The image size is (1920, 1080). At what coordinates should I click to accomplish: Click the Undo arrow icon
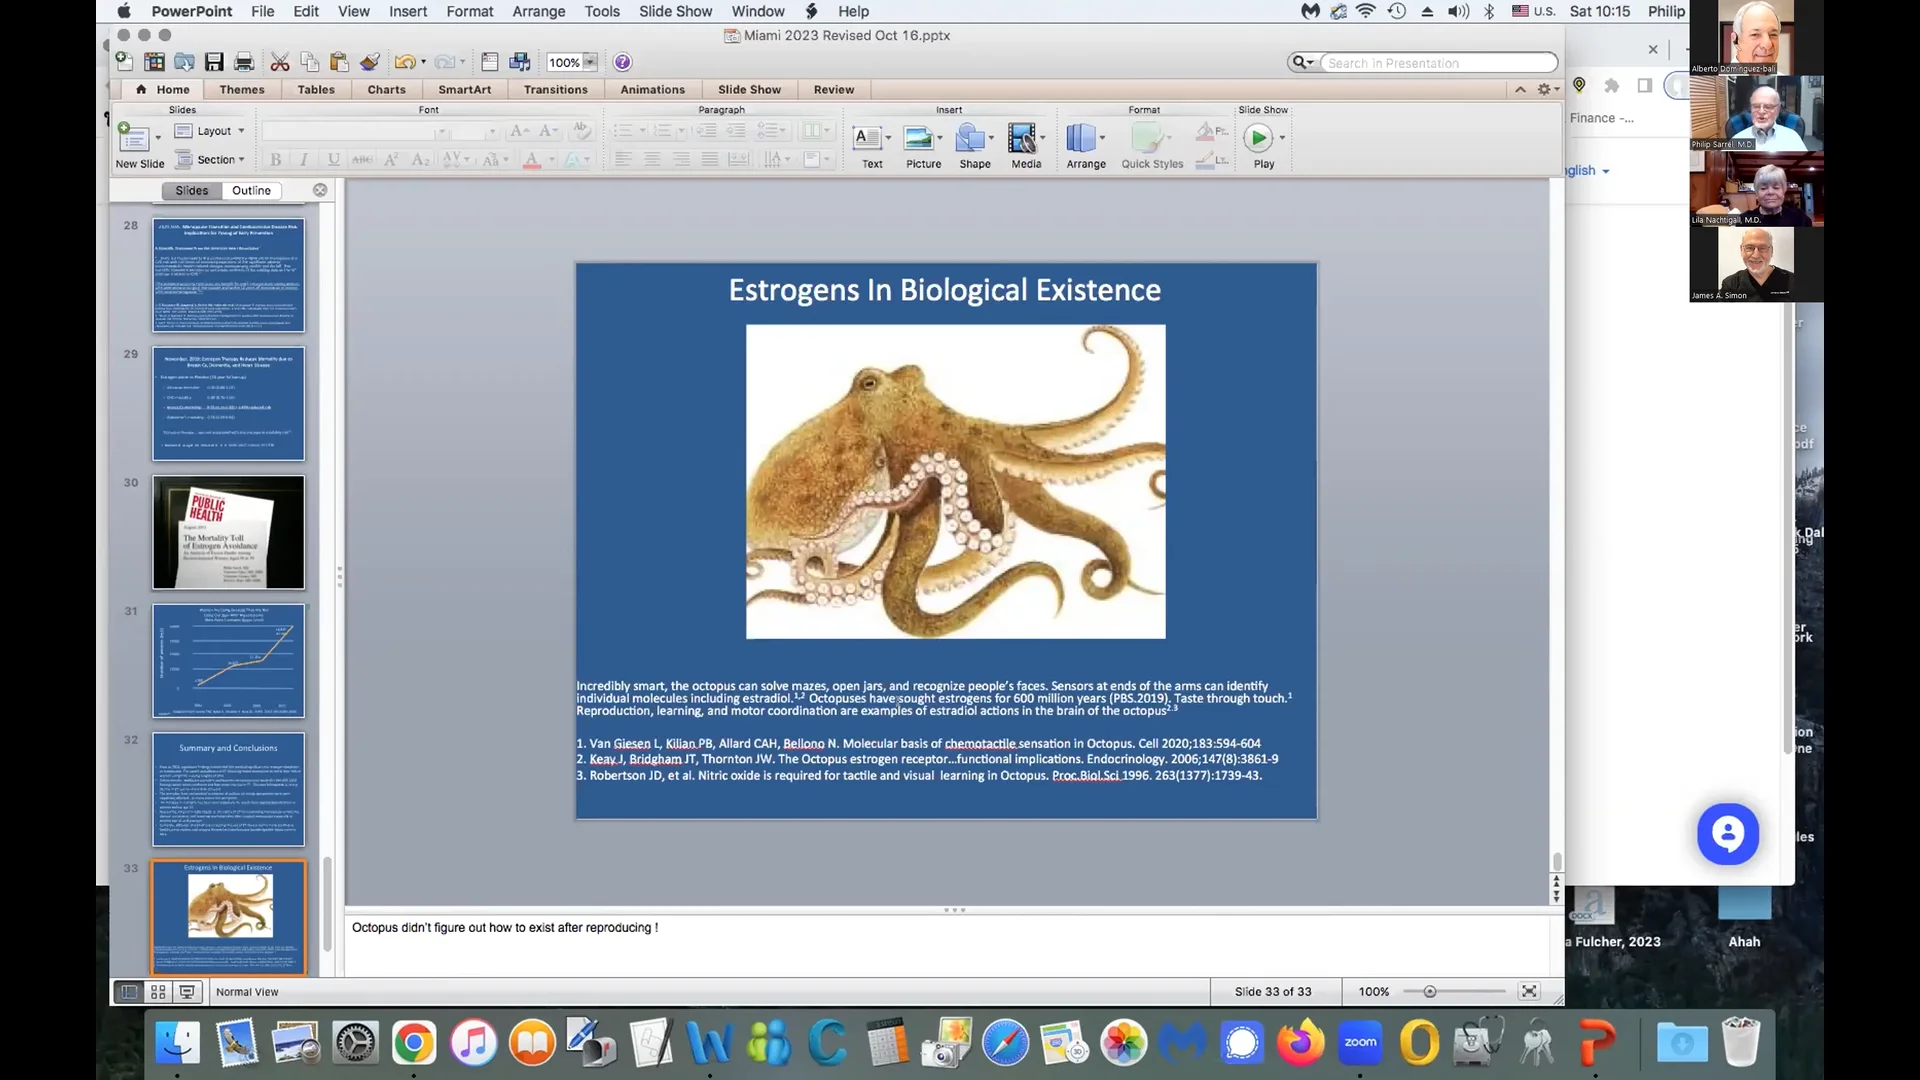(x=404, y=62)
